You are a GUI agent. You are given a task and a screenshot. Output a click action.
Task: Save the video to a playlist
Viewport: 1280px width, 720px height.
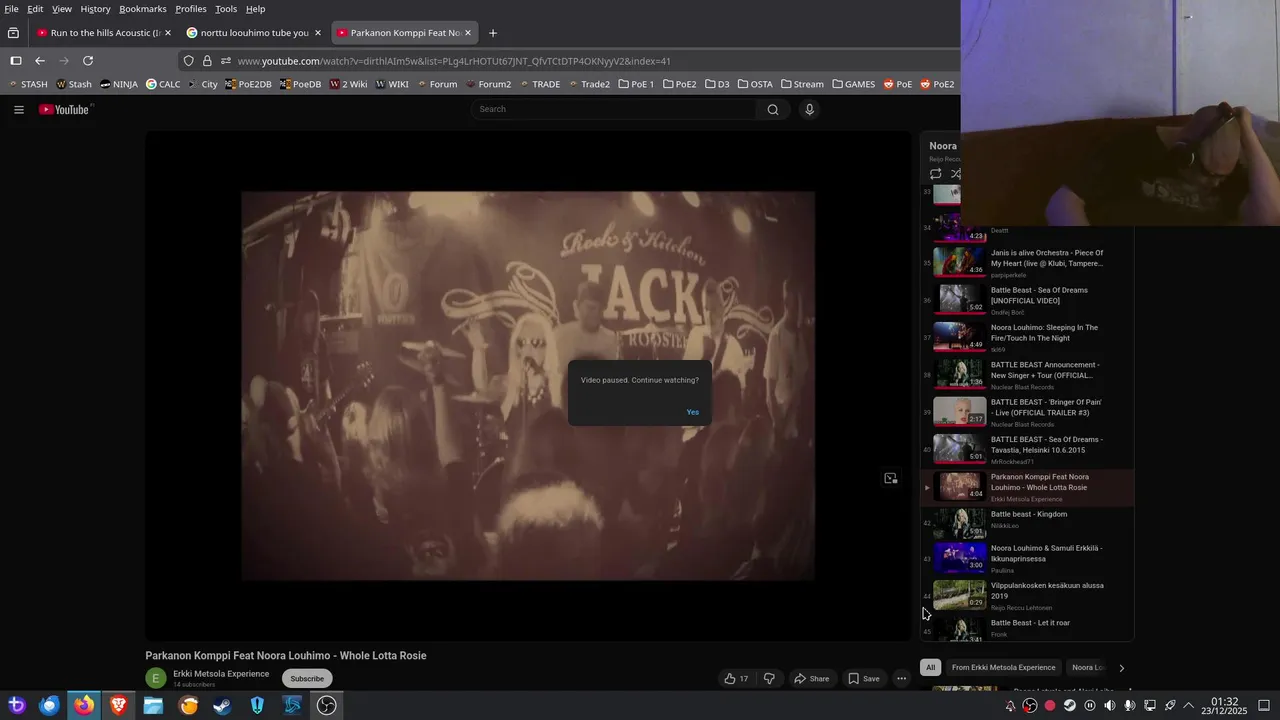(x=864, y=678)
